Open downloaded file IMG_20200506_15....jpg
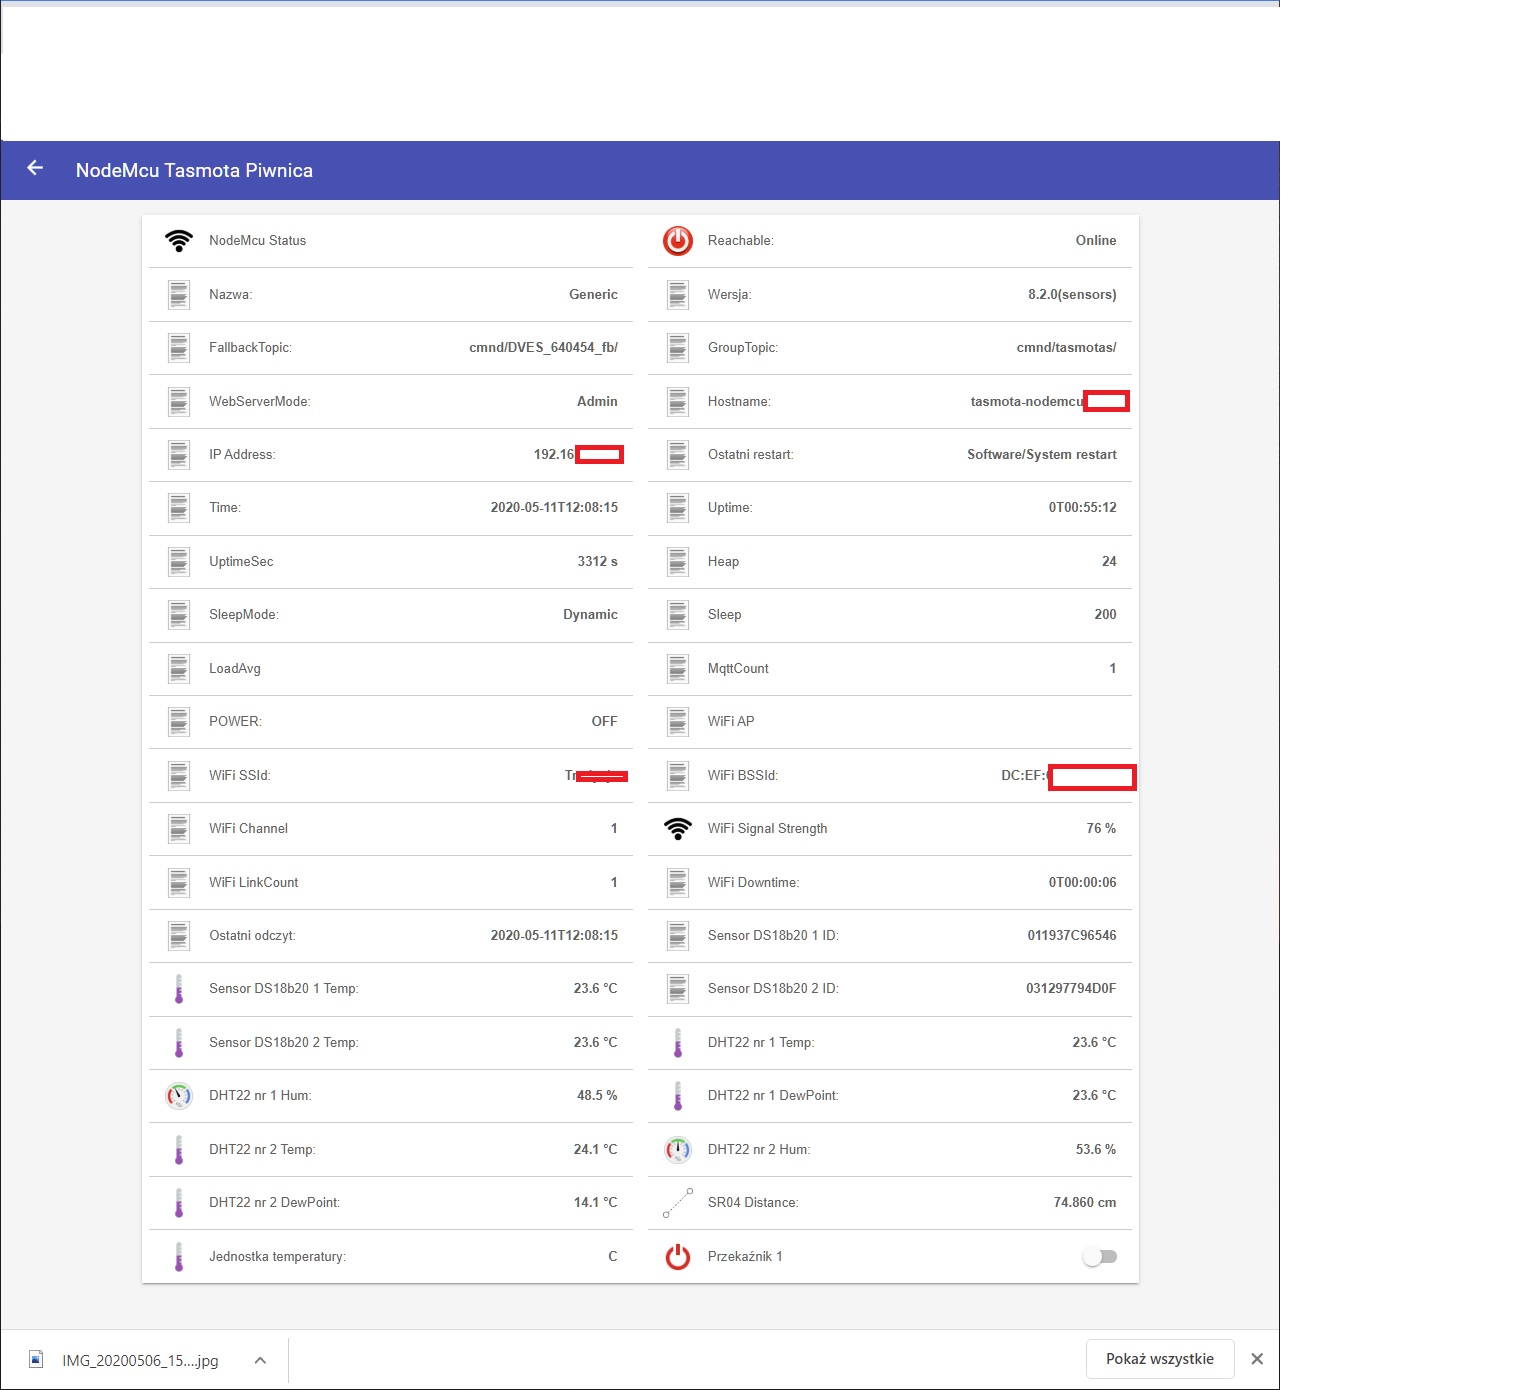This screenshot has width=1536, height=1390. click(x=140, y=1360)
